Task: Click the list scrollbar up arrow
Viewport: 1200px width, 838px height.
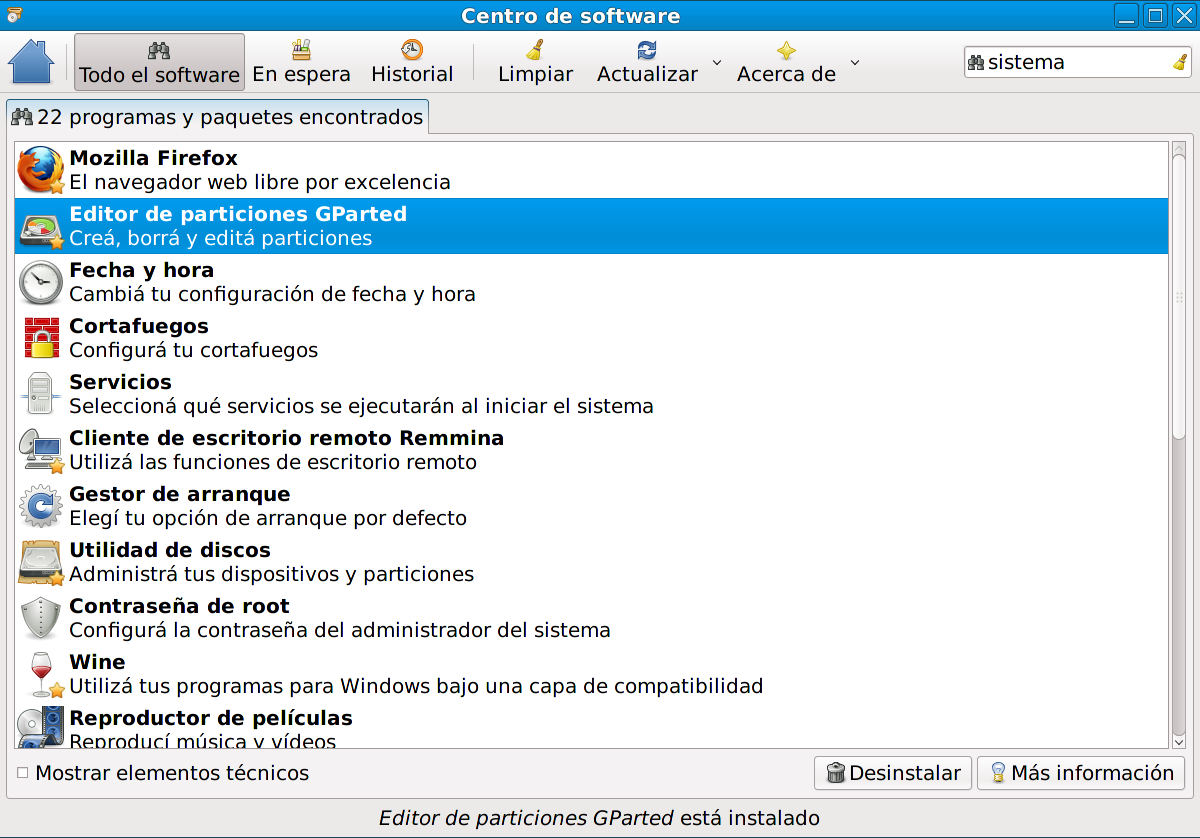Action: (x=1179, y=150)
